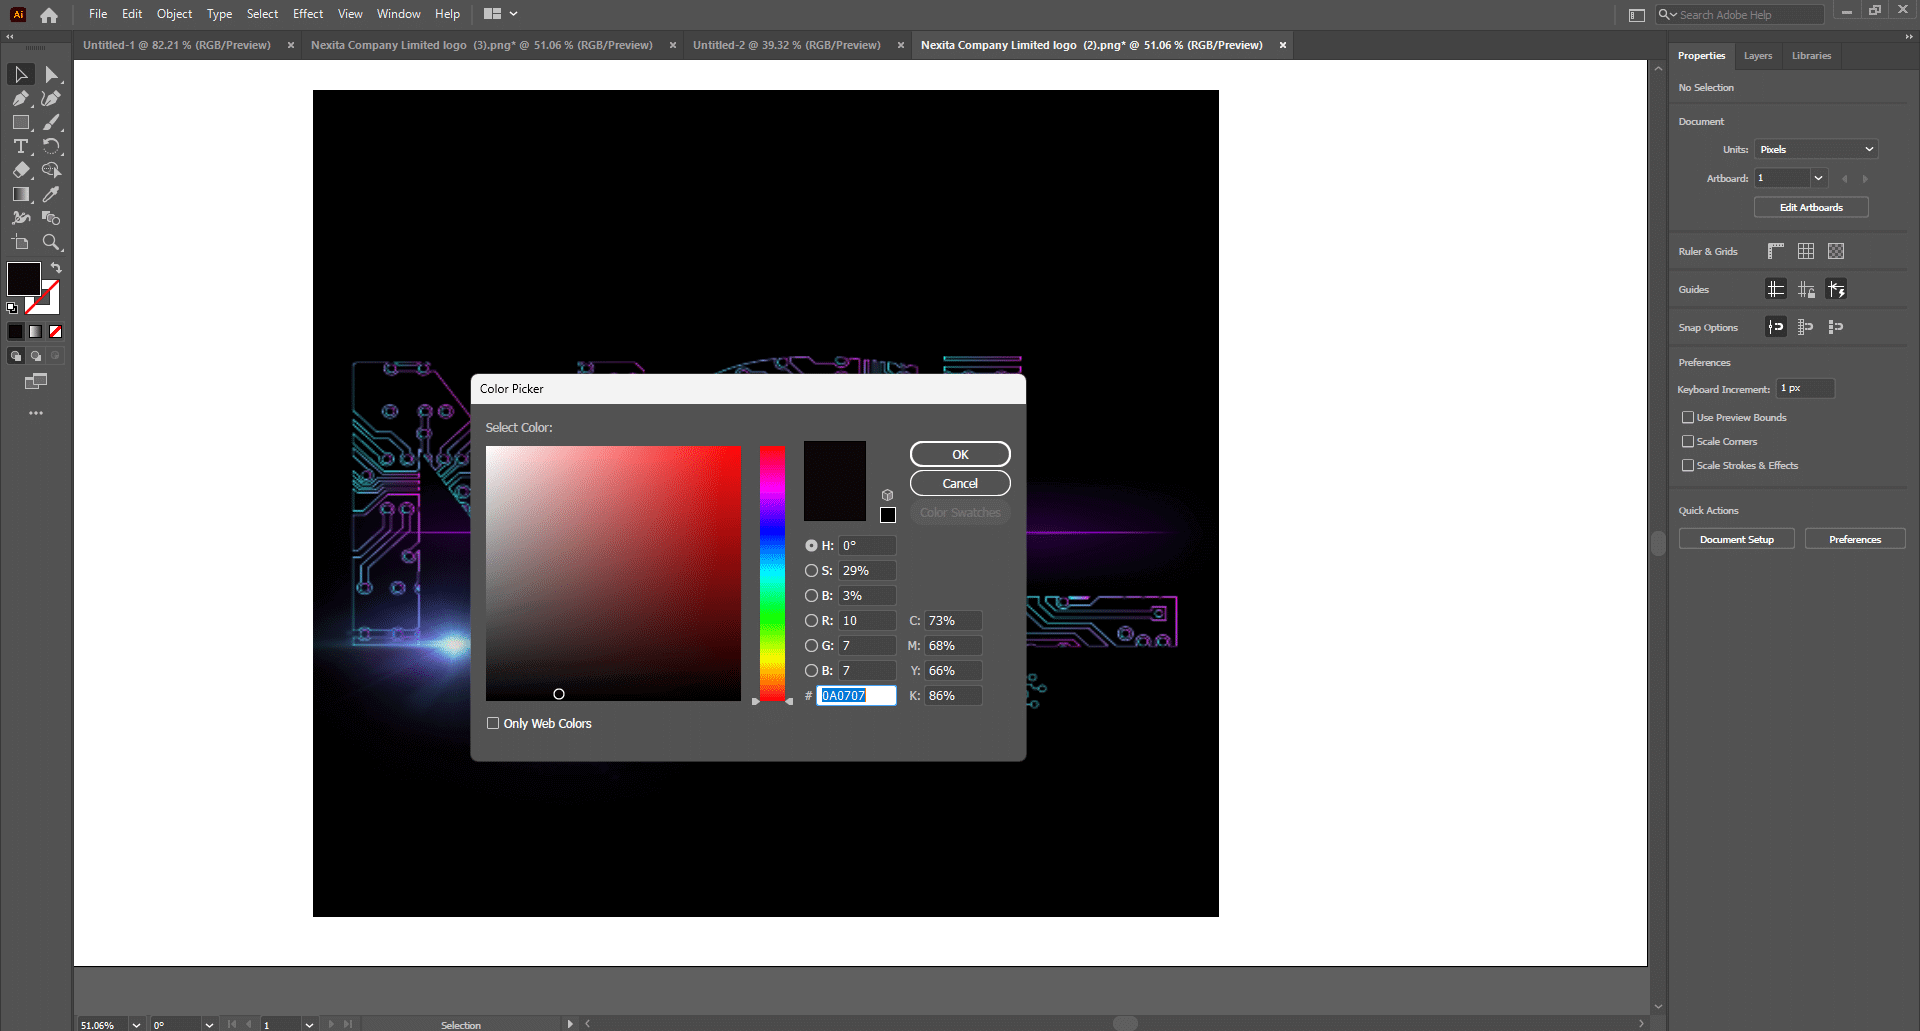1920x1031 pixels.
Task: Enable Only Web Colors checkbox
Action: point(493,723)
